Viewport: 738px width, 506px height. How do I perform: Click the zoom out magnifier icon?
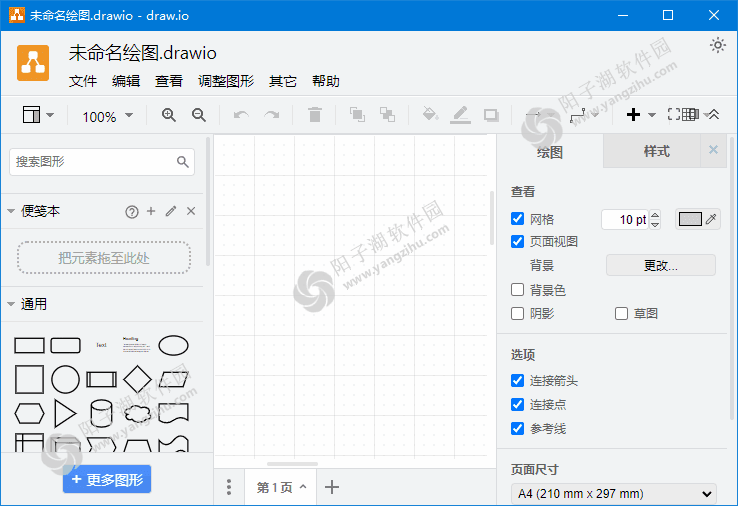pos(199,115)
